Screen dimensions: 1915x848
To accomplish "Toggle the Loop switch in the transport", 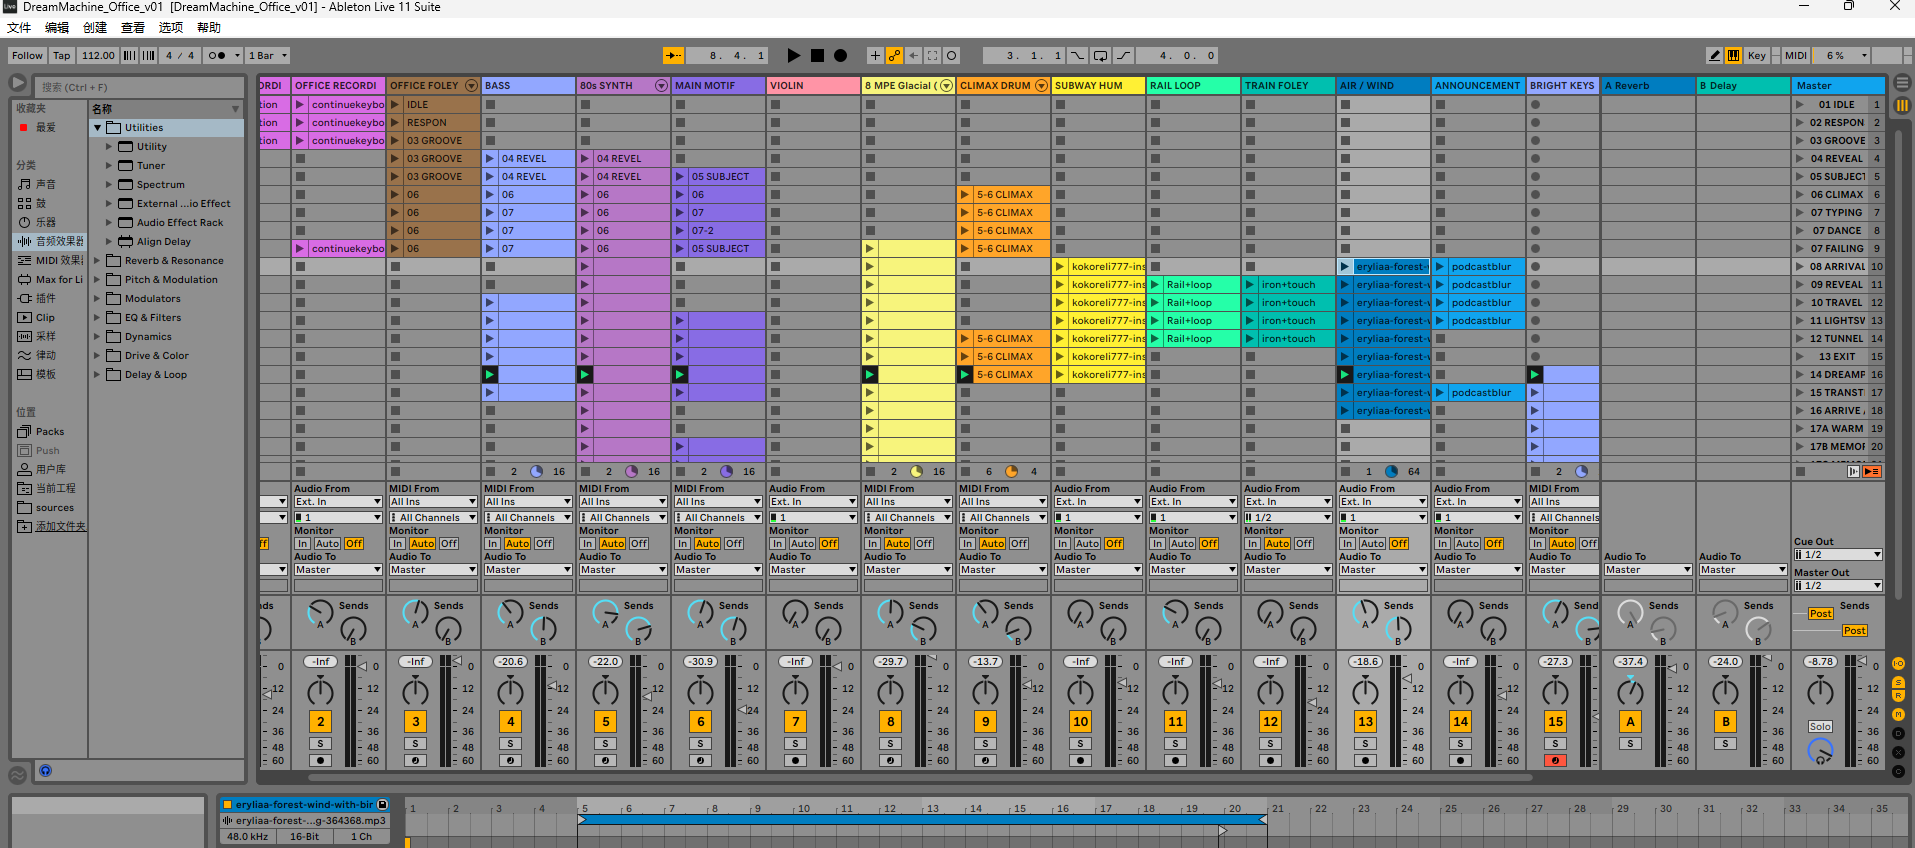I will 1100,56.
